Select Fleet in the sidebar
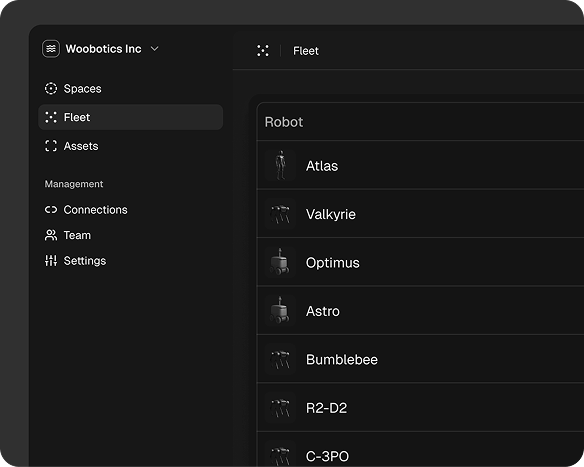The image size is (584, 467). tap(130, 117)
